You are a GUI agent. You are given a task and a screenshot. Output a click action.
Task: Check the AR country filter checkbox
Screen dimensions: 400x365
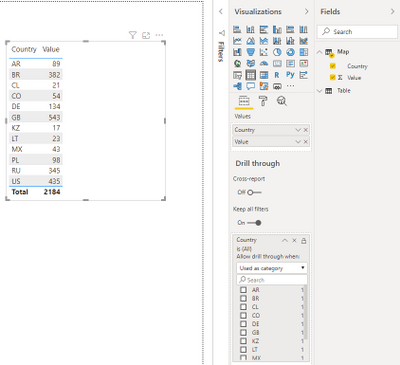pyautogui.click(x=244, y=290)
